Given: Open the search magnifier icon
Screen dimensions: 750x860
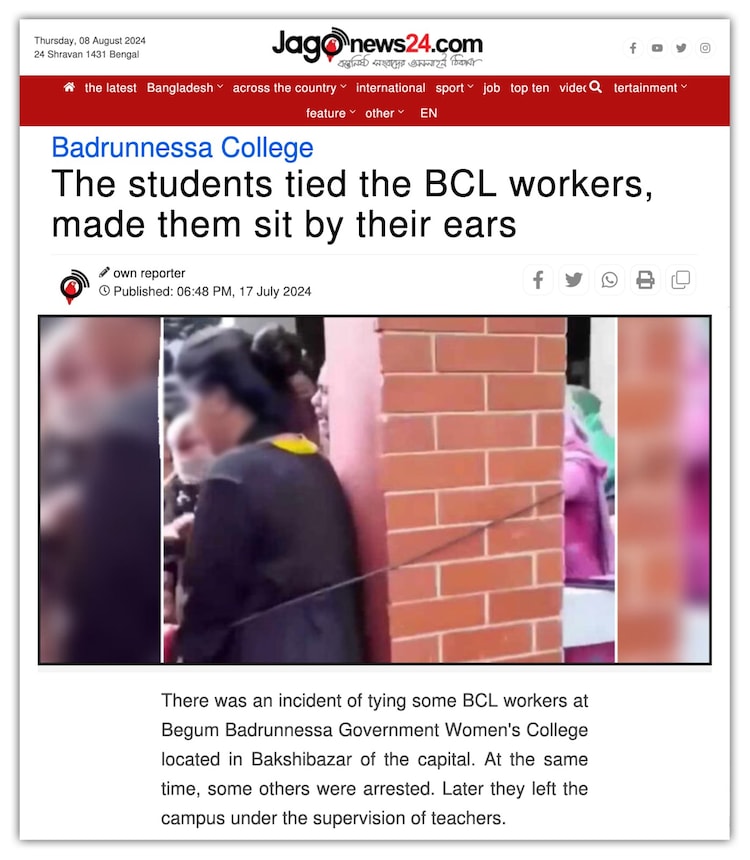Looking at the screenshot, I should point(595,87).
